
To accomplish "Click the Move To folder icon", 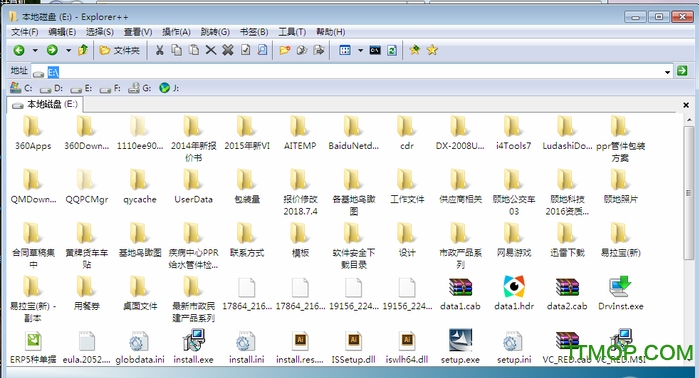I will tap(319, 50).
